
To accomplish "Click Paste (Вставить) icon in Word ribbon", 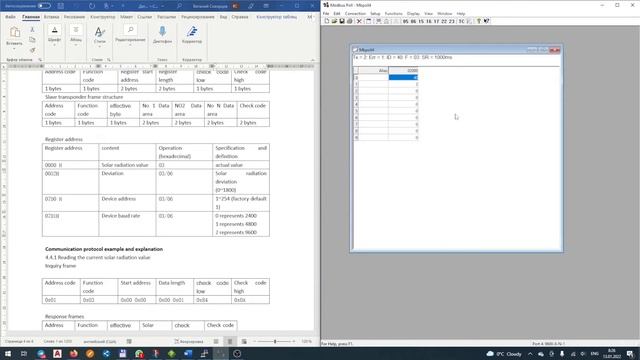I will (15, 33).
